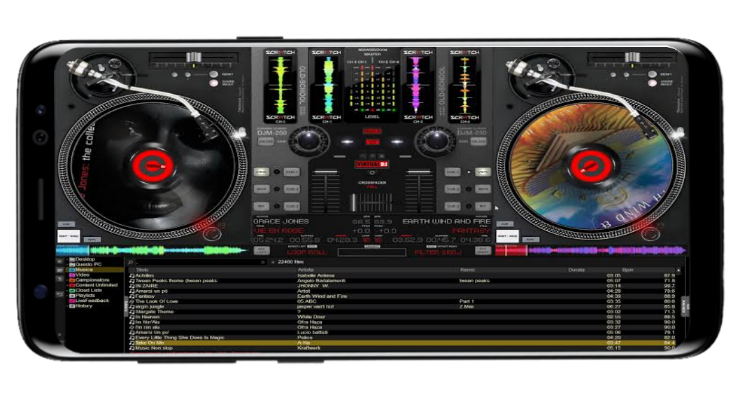
Task: Open the Campionatore folder
Action: pos(89,280)
